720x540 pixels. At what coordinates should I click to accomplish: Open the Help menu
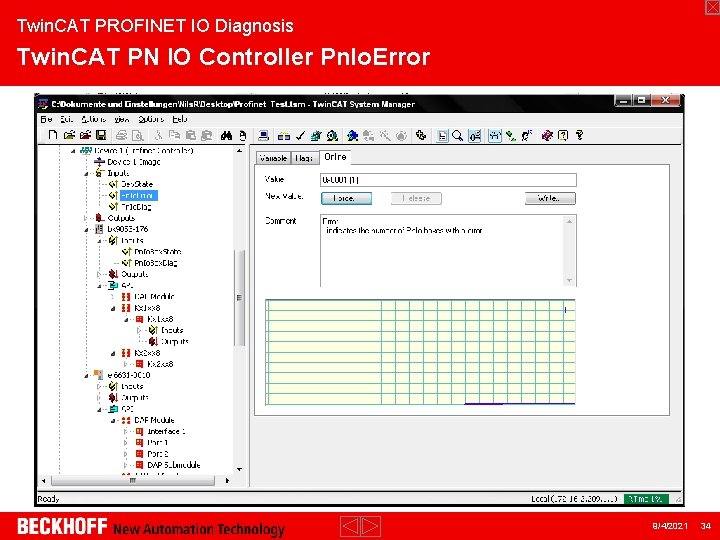tap(180, 119)
